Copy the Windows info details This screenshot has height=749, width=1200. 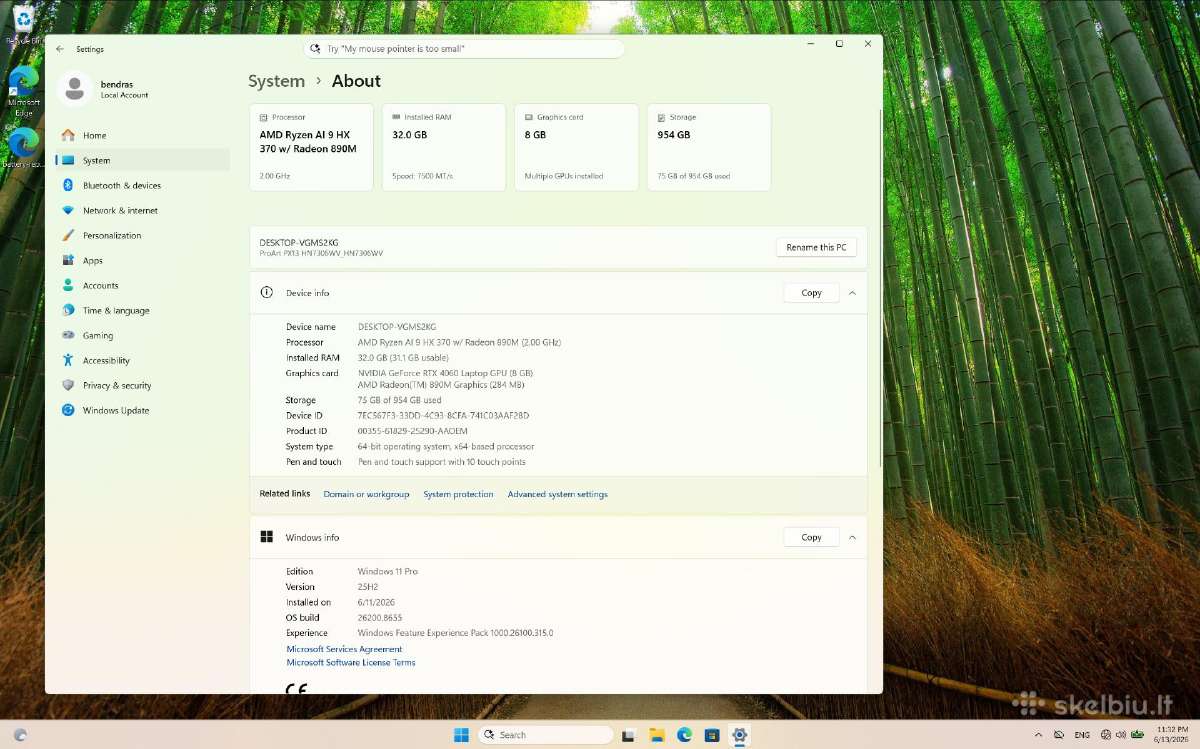click(811, 537)
